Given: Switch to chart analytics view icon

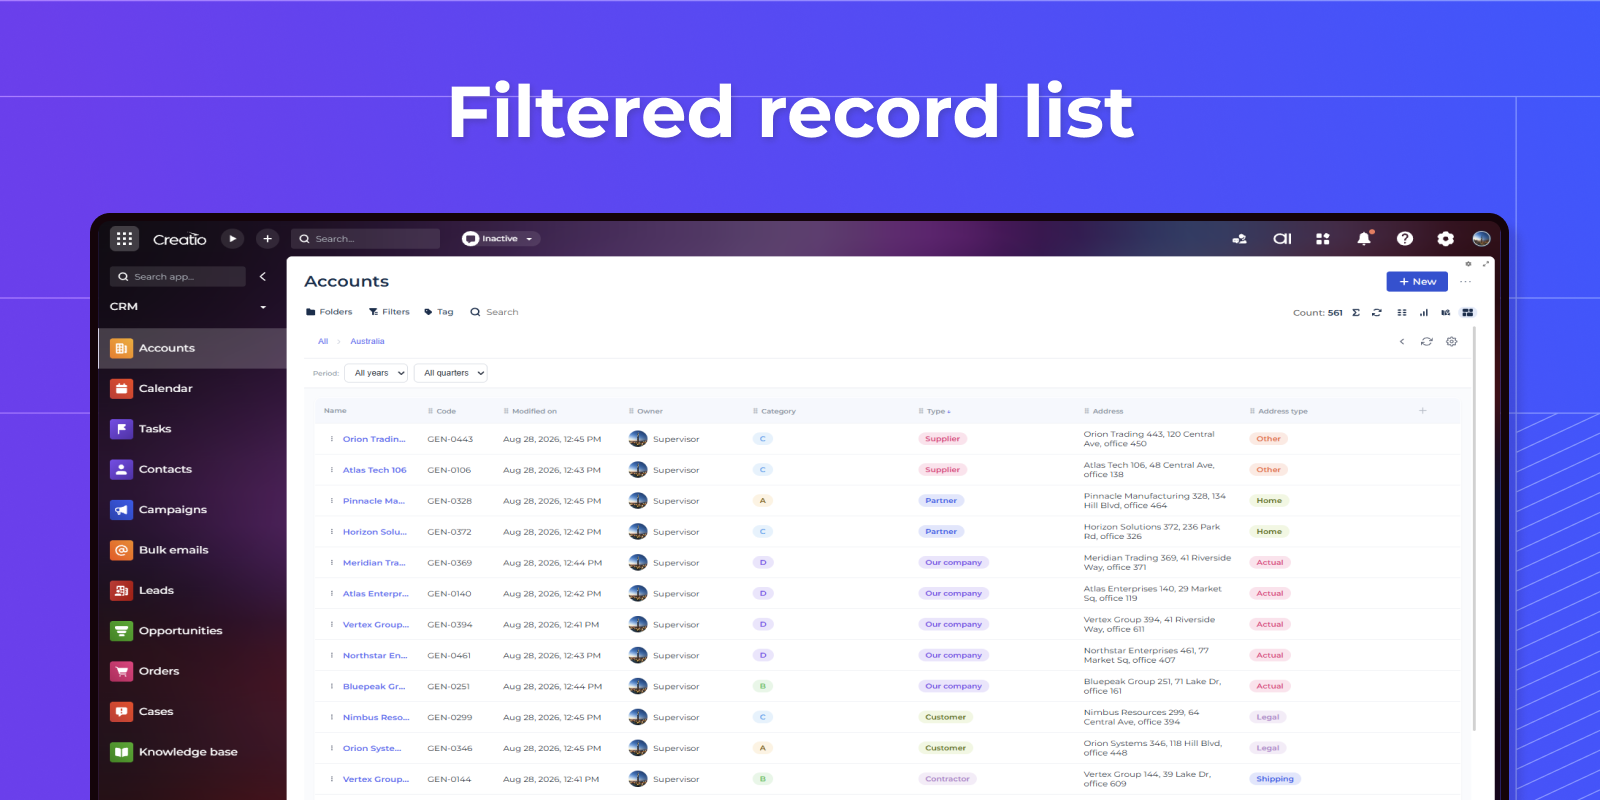Looking at the screenshot, I should (x=1424, y=312).
